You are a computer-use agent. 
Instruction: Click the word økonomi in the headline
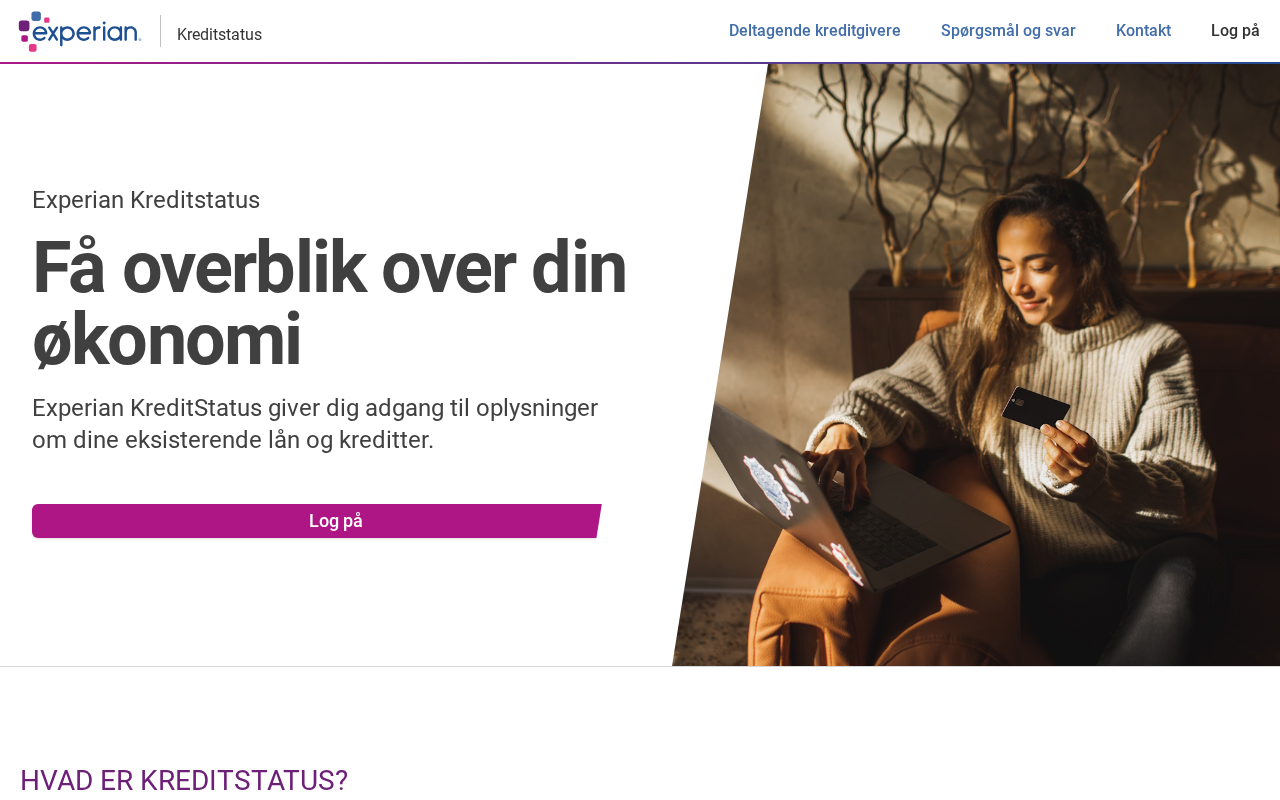(x=166, y=340)
